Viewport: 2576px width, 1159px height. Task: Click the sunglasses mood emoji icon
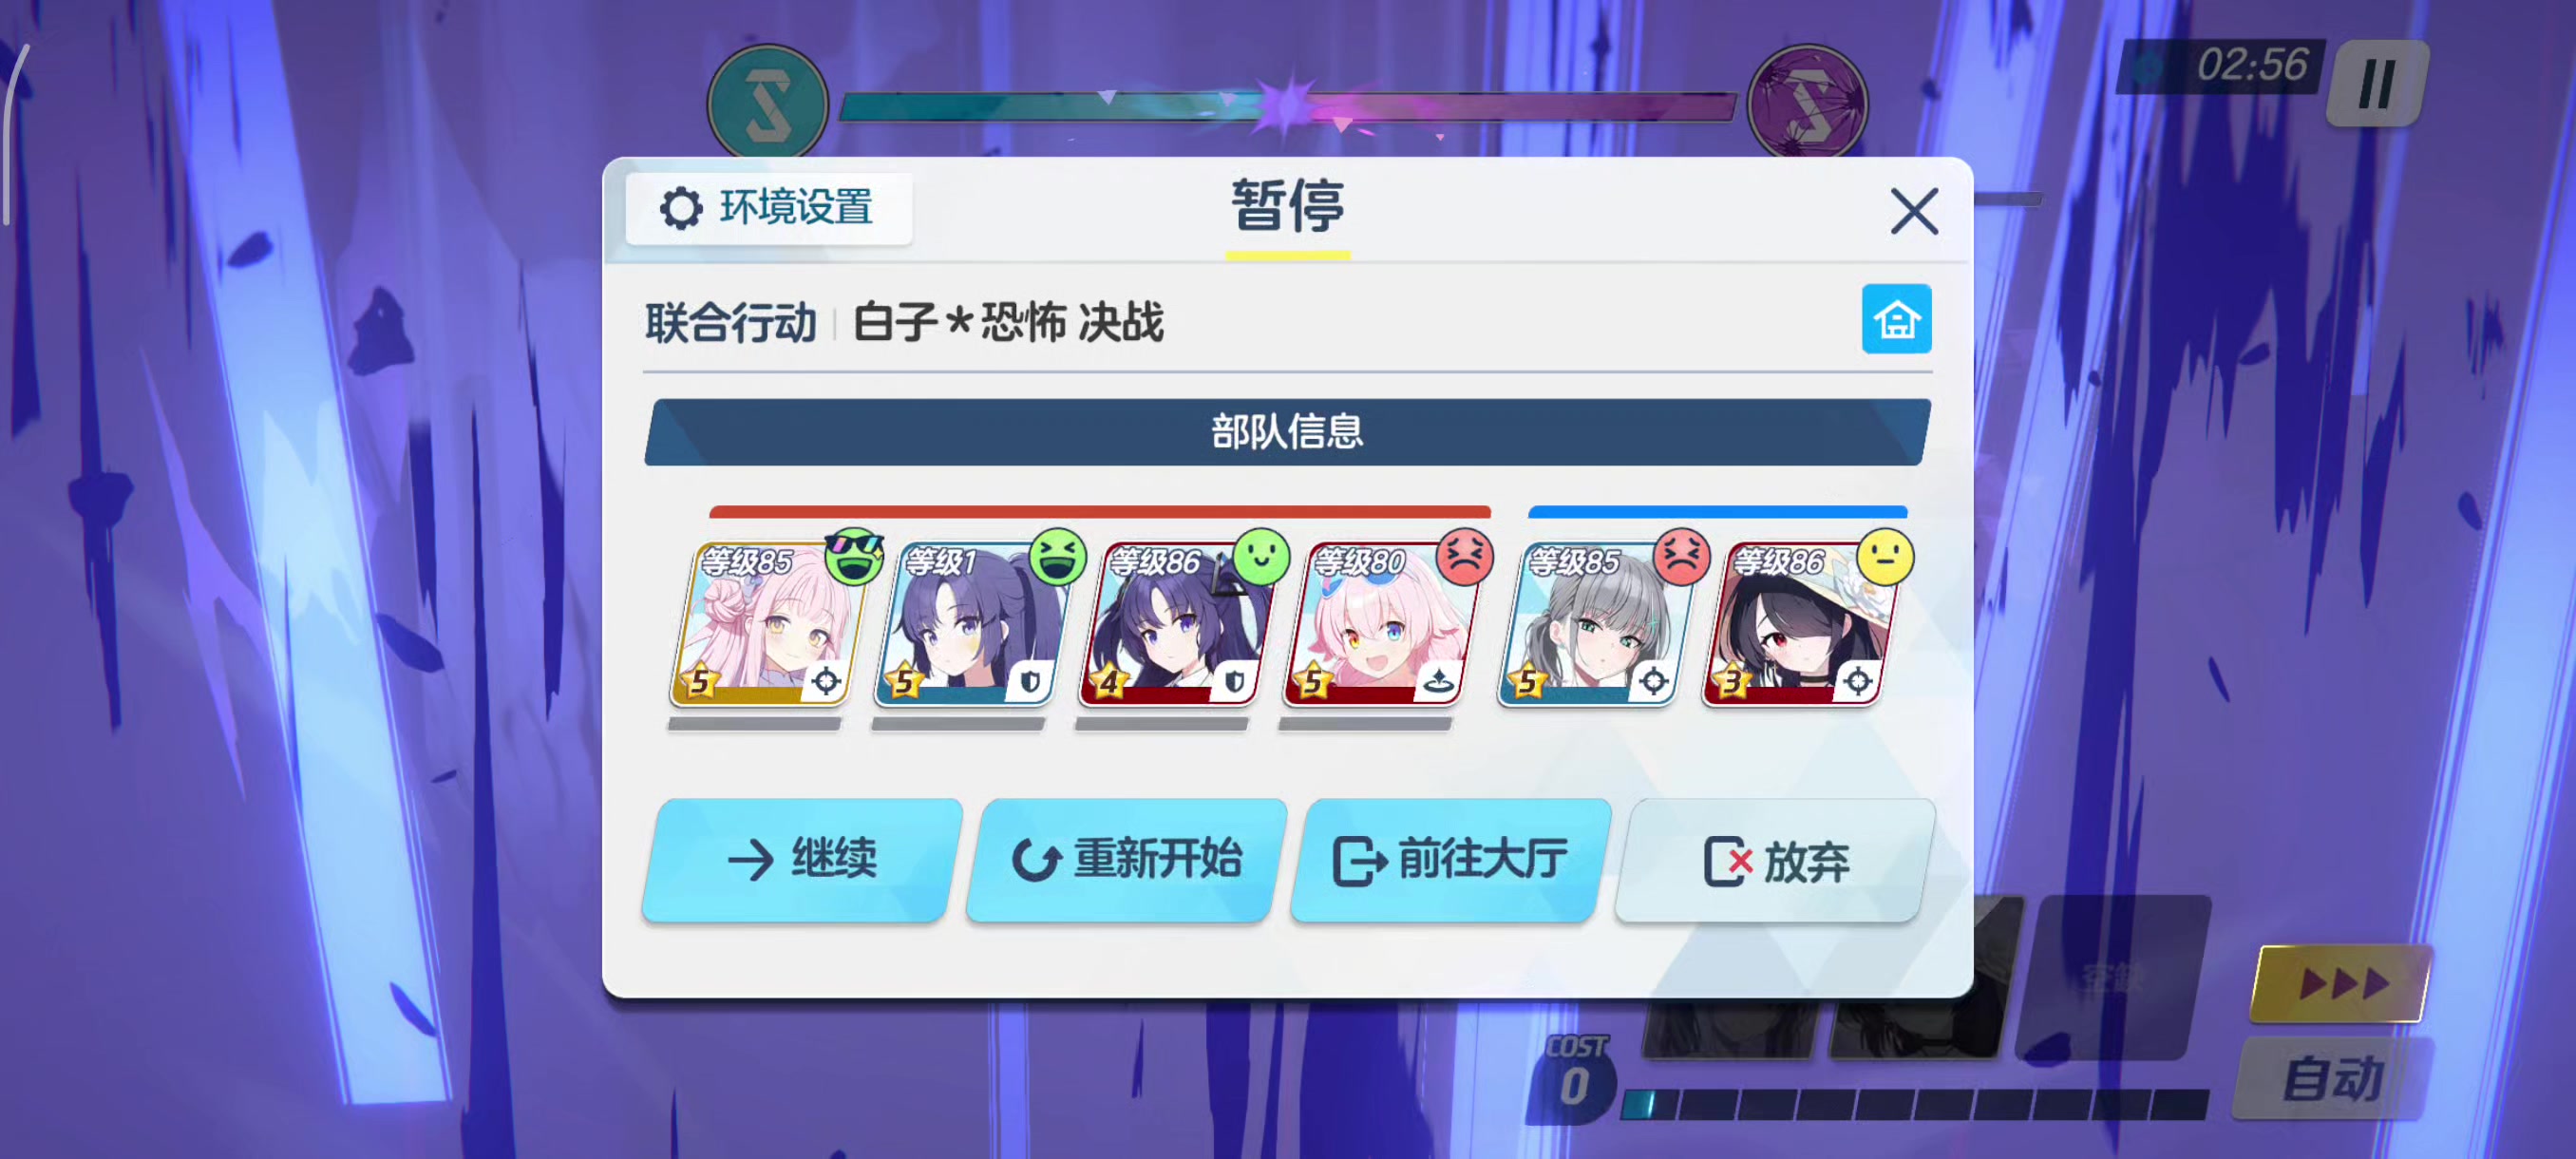[854, 557]
